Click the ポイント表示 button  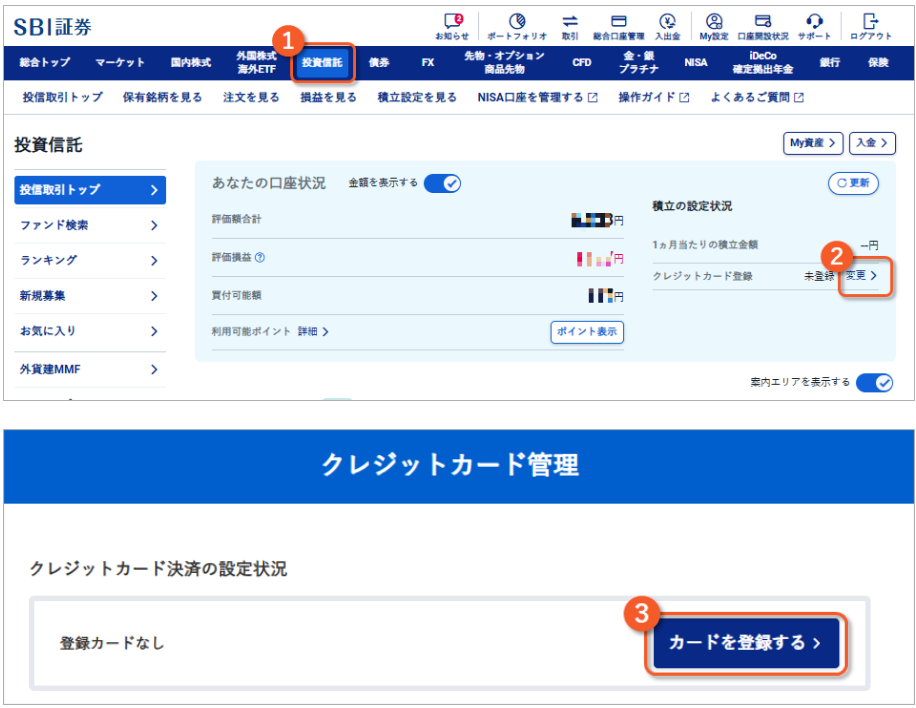click(x=587, y=332)
